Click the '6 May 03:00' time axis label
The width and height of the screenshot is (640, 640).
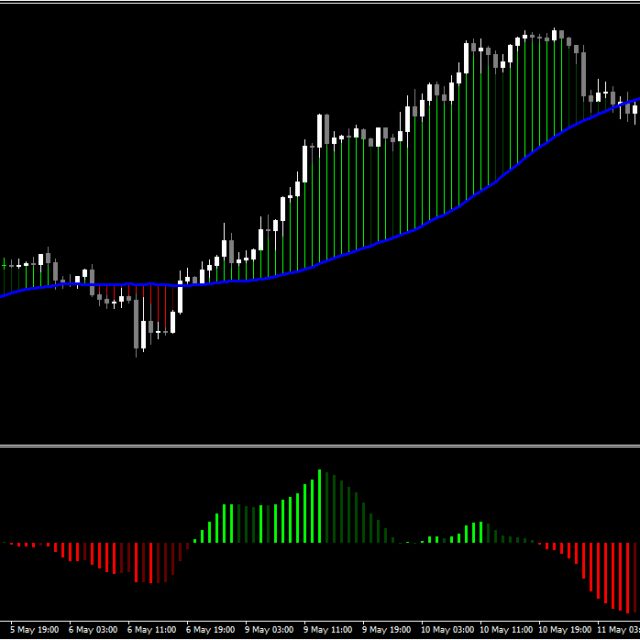93,630
